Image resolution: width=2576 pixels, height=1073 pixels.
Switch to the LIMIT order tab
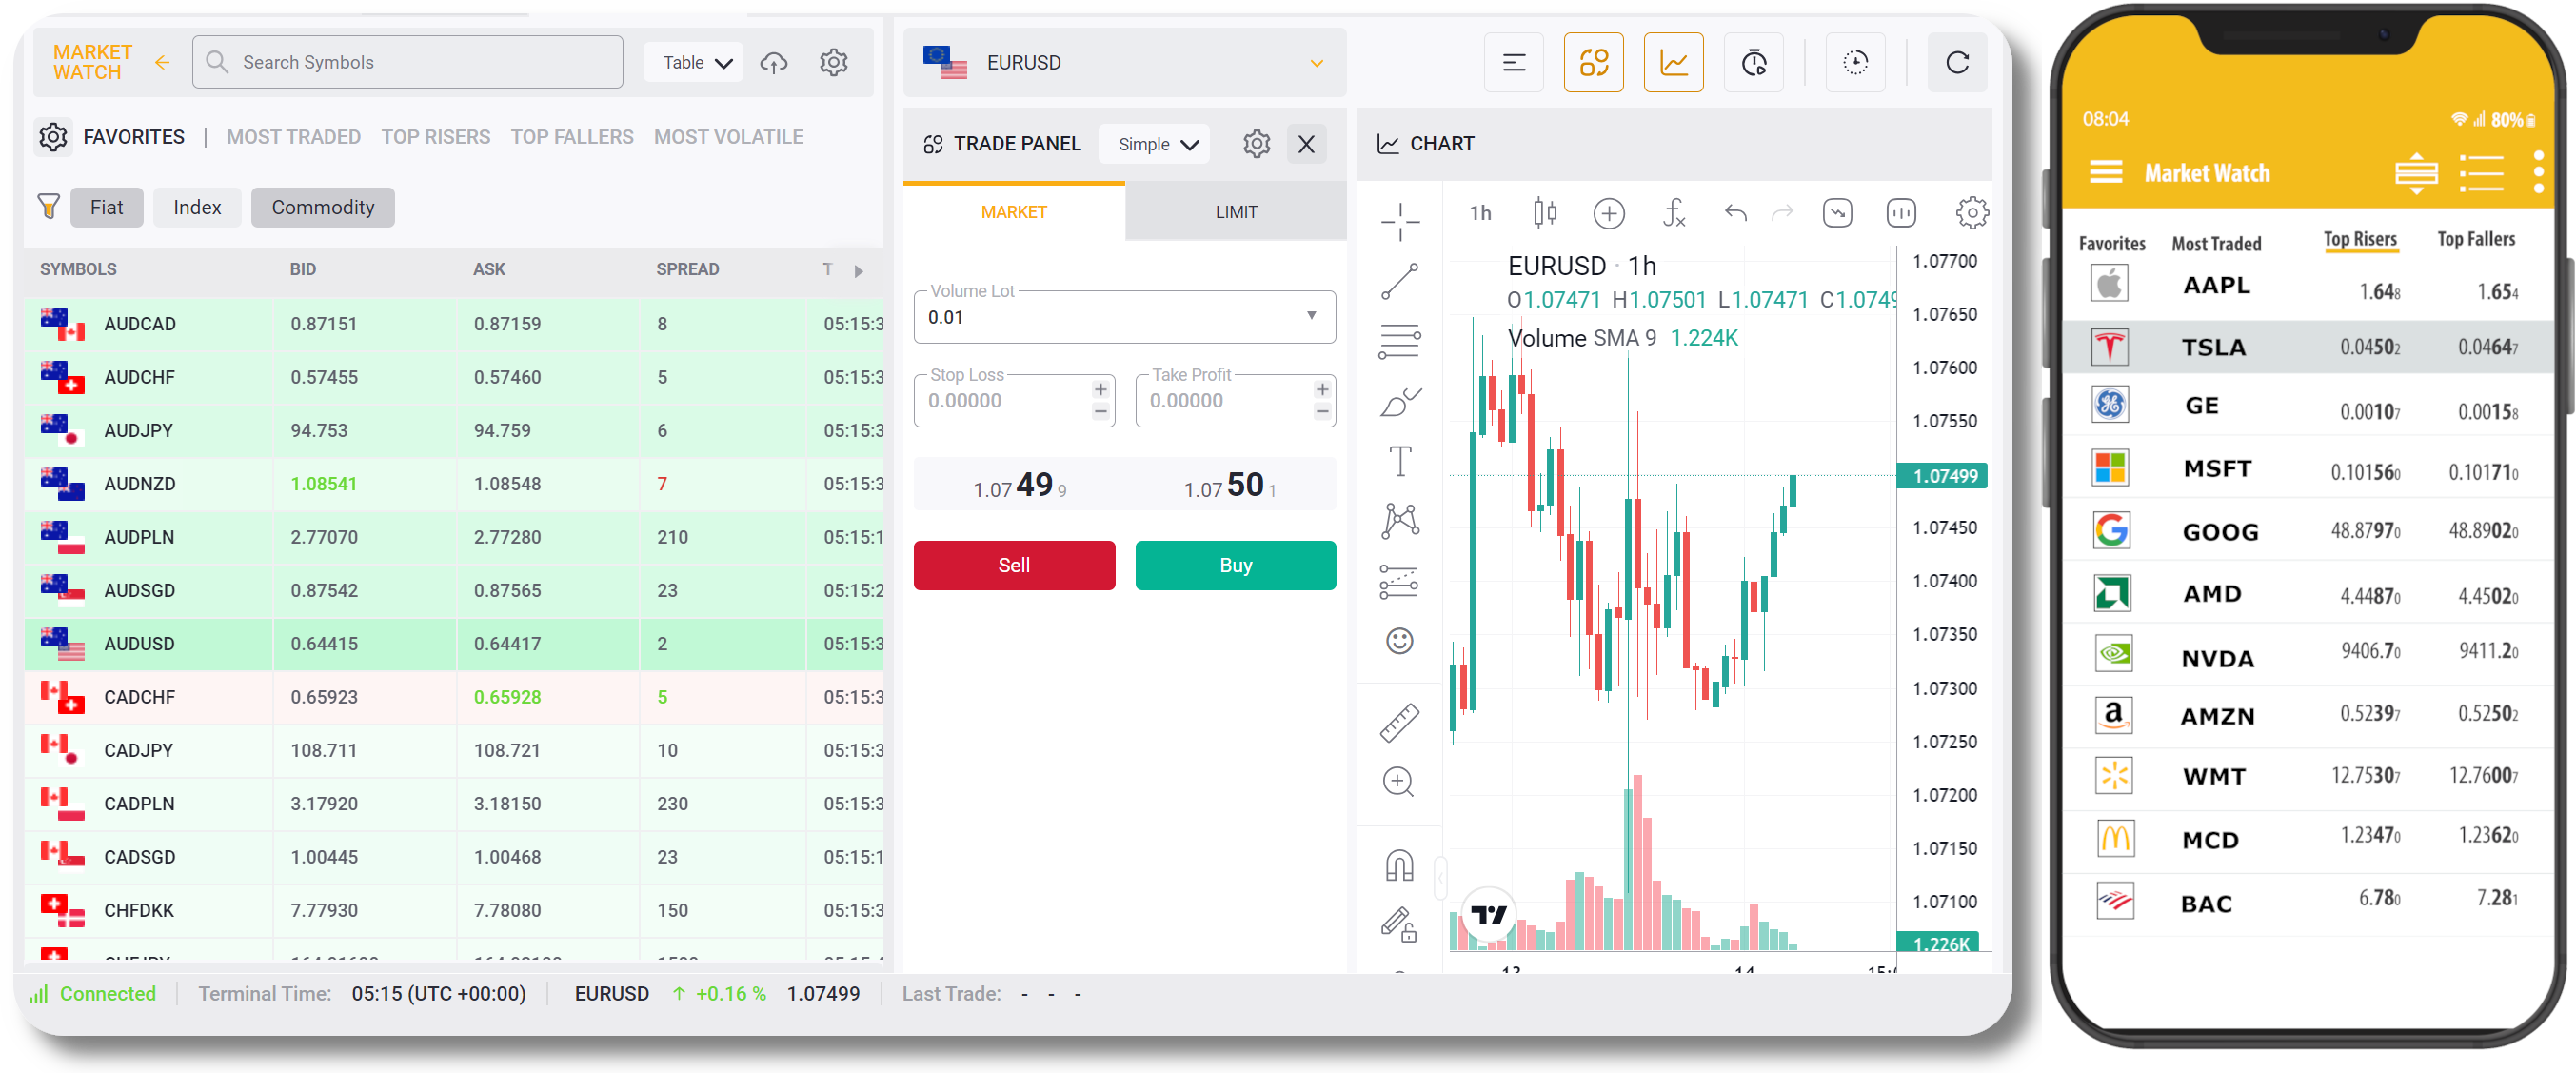1236,212
